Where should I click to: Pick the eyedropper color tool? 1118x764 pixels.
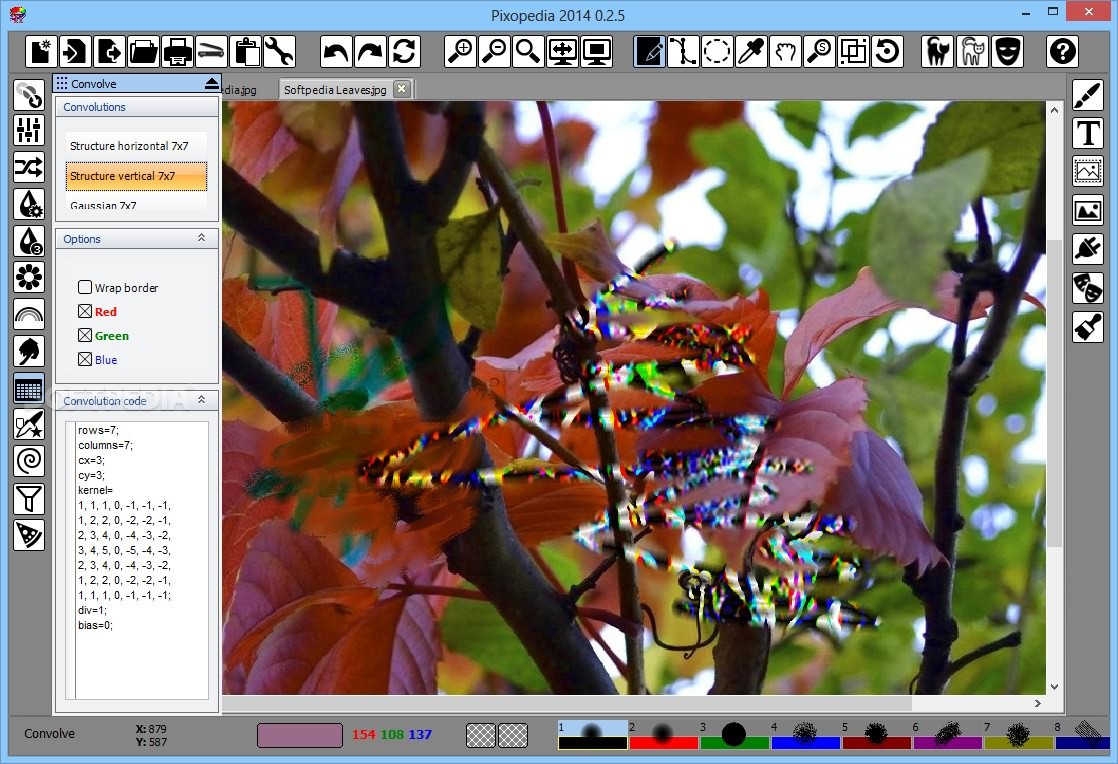coord(752,51)
